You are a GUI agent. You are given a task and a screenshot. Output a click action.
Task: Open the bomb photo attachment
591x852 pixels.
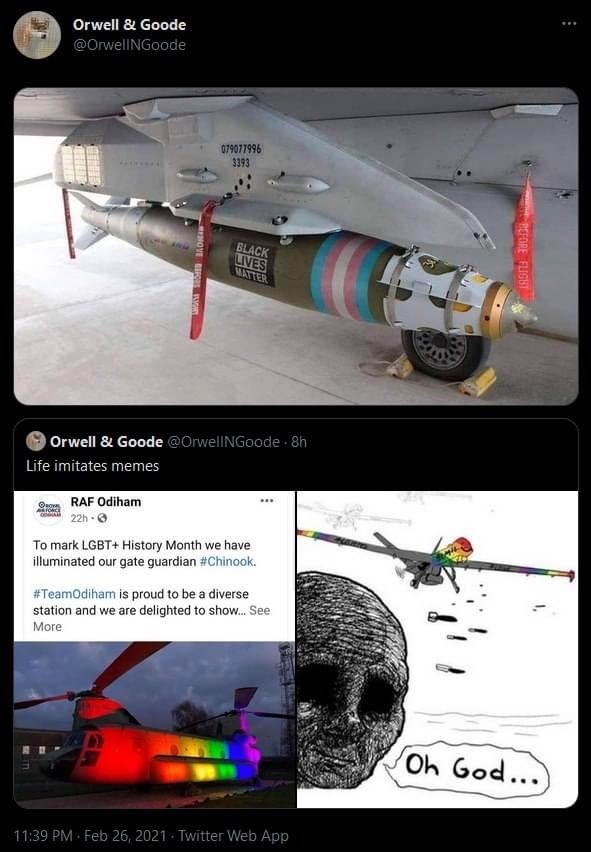296,246
